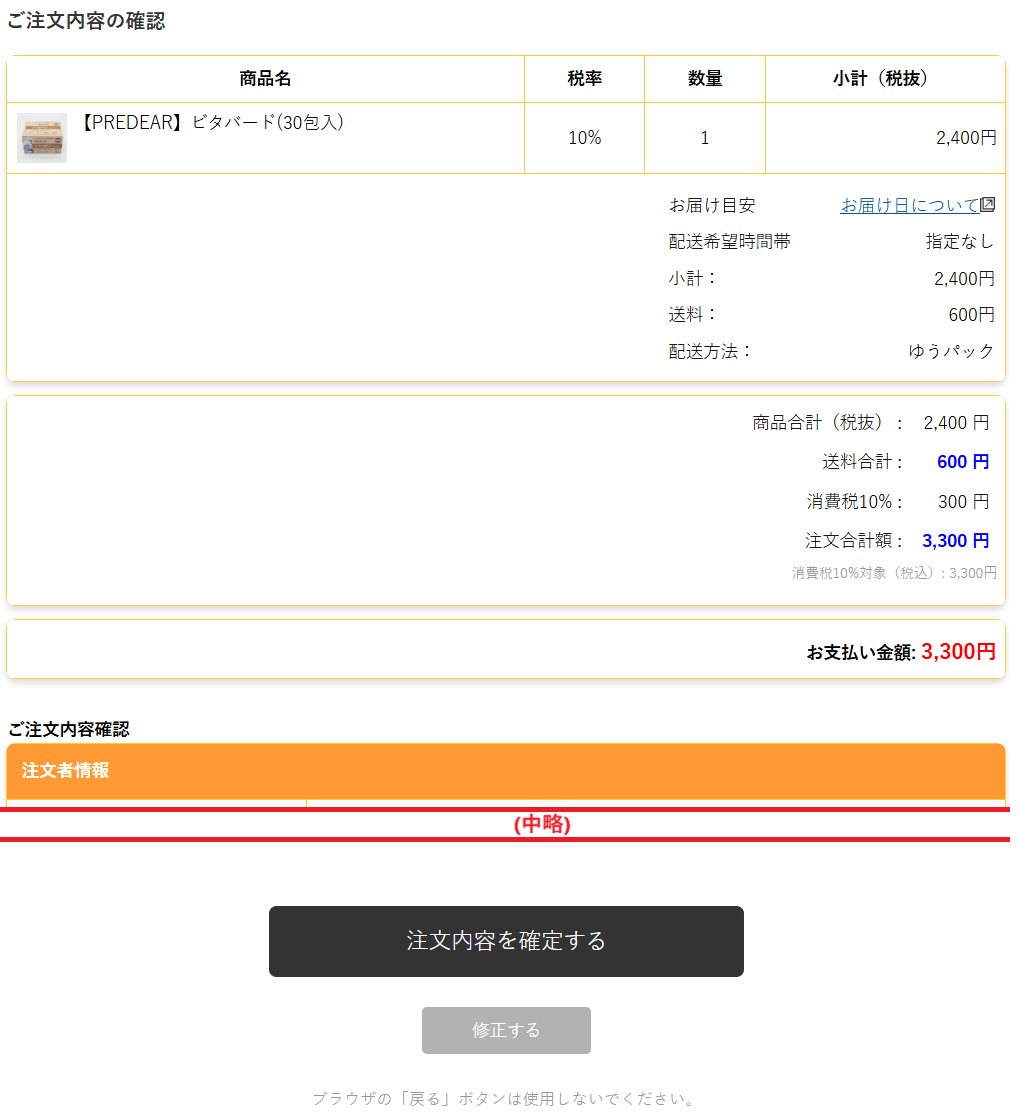Viewport: 1019px width, 1118px height.
Task: Click the ご注文内容の確認 page heading
Action: [x=86, y=21]
